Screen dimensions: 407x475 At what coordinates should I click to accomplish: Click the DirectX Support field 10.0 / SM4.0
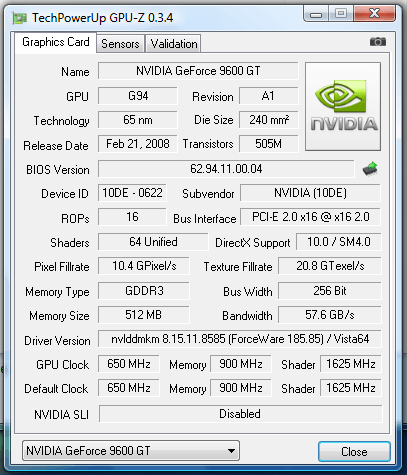pyautogui.click(x=339, y=242)
